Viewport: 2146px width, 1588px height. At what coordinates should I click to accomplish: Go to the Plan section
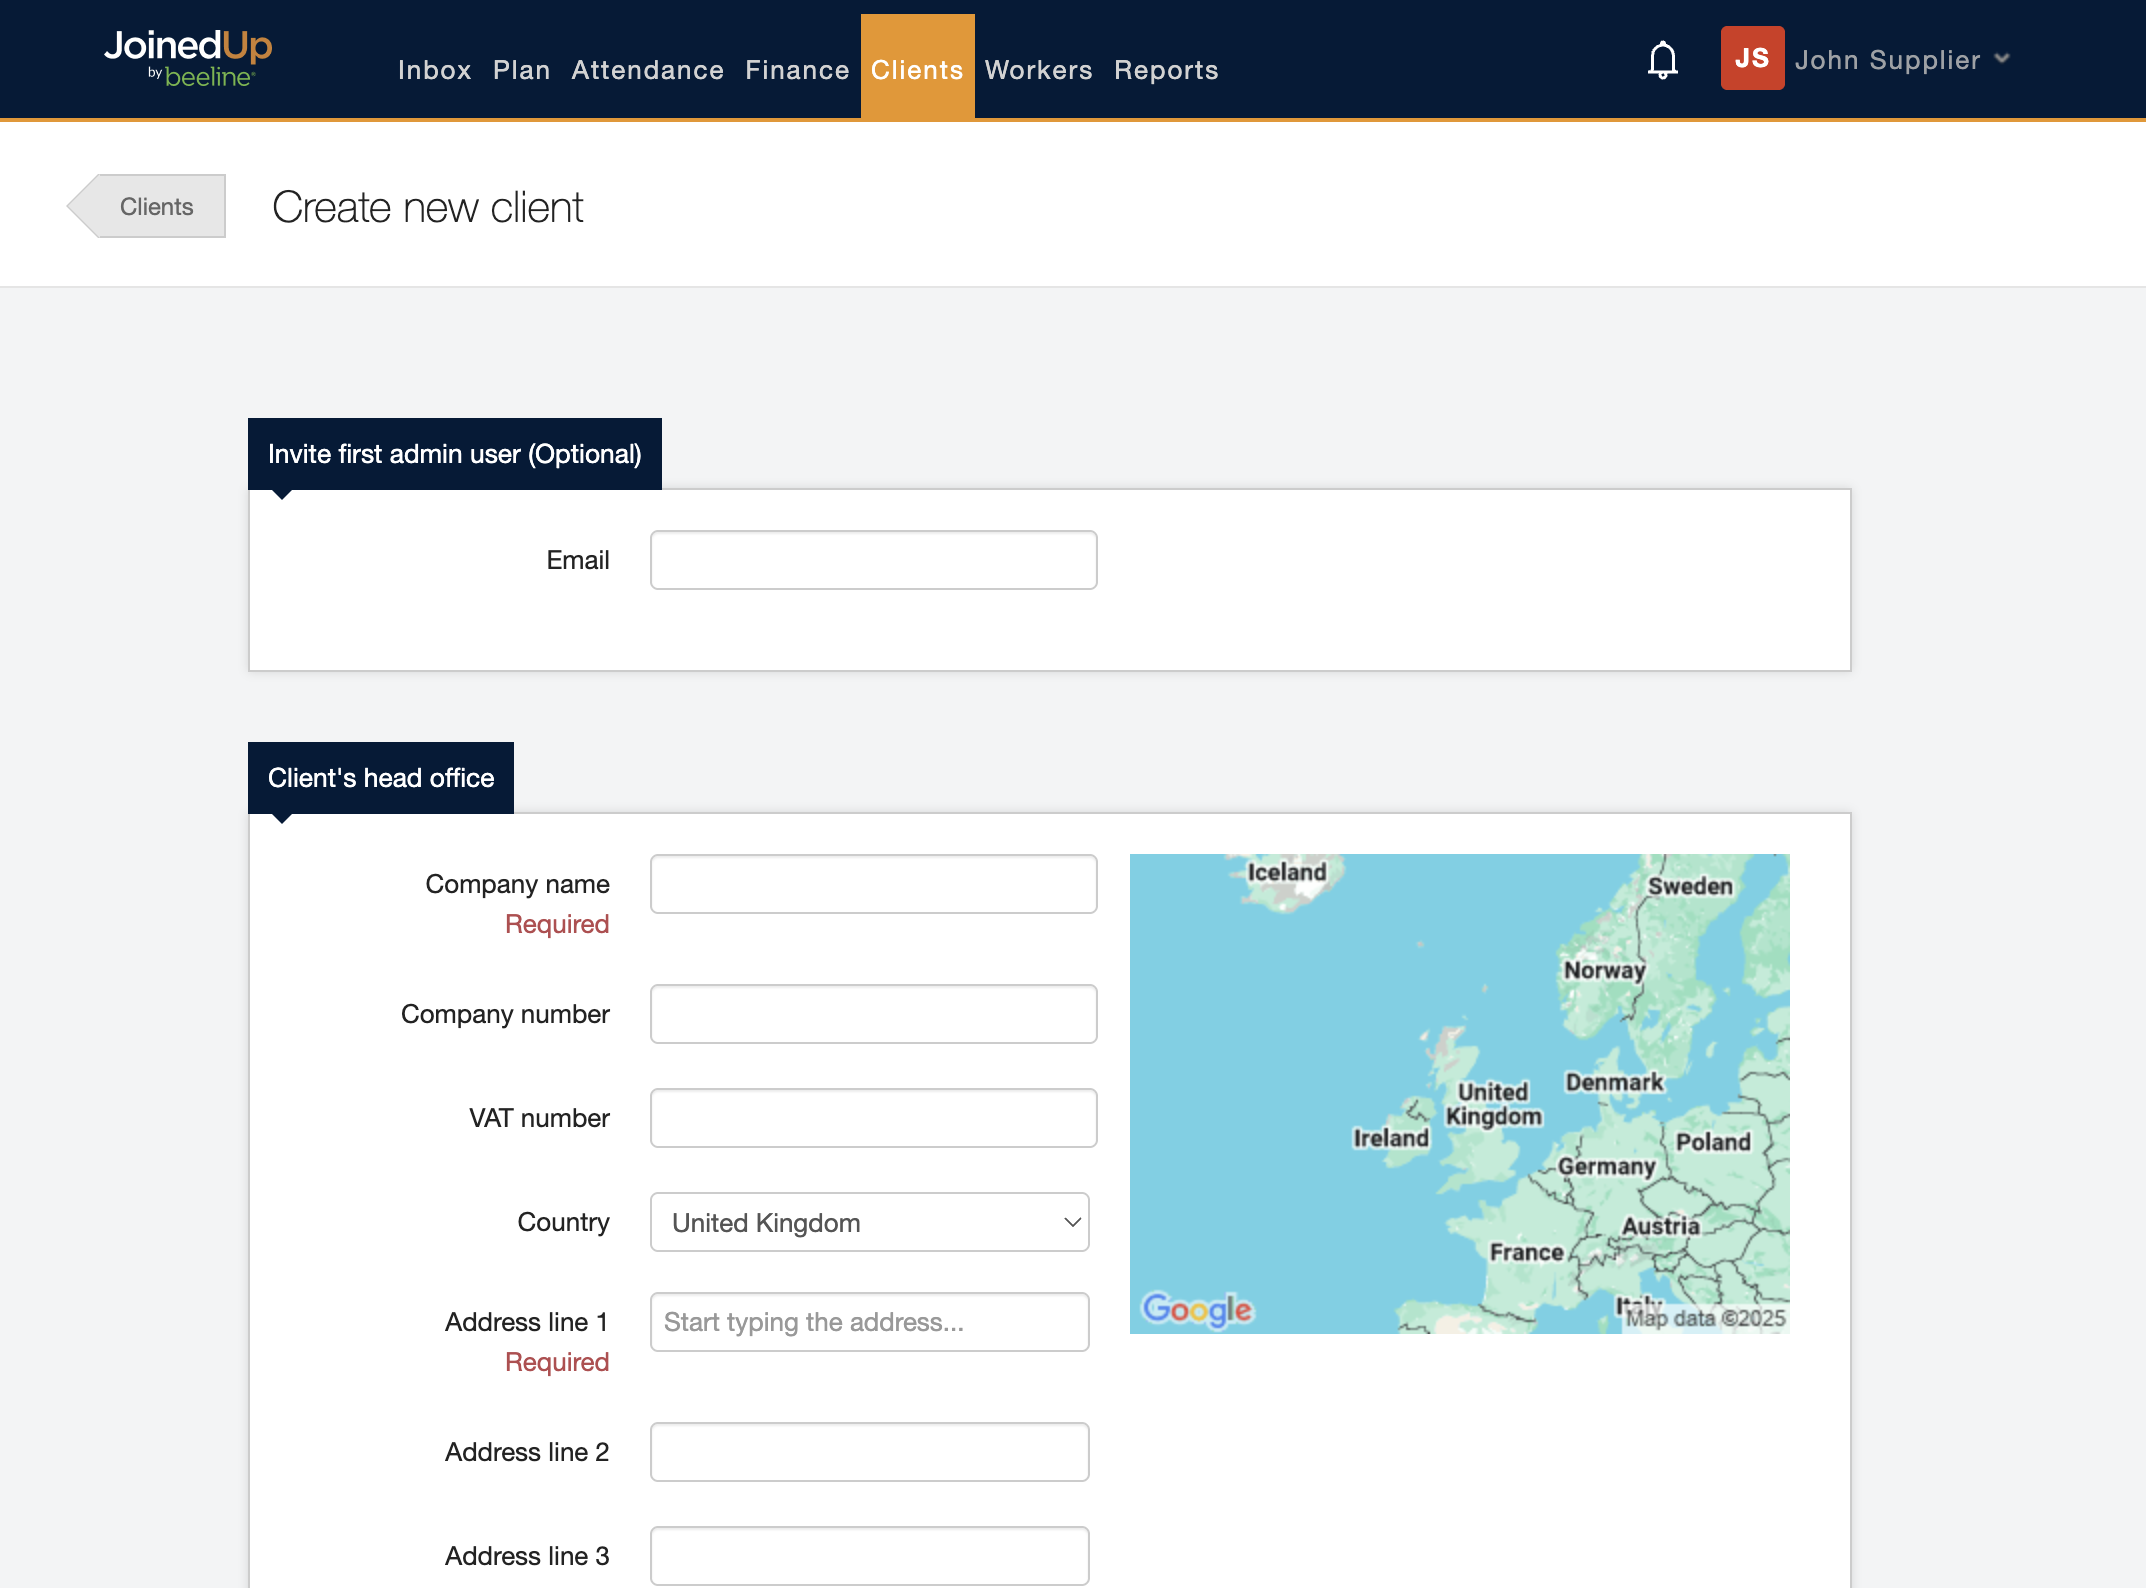(521, 70)
